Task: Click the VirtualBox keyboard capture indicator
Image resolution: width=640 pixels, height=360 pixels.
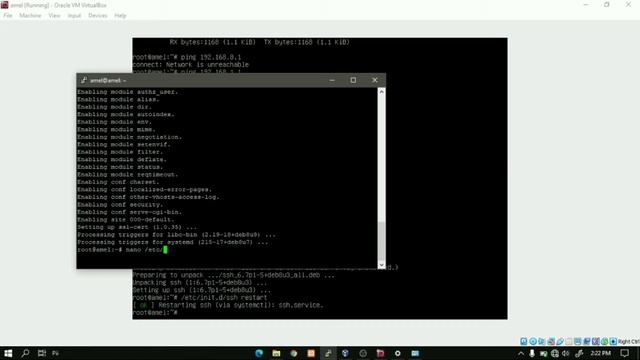Action: [x=613, y=341]
